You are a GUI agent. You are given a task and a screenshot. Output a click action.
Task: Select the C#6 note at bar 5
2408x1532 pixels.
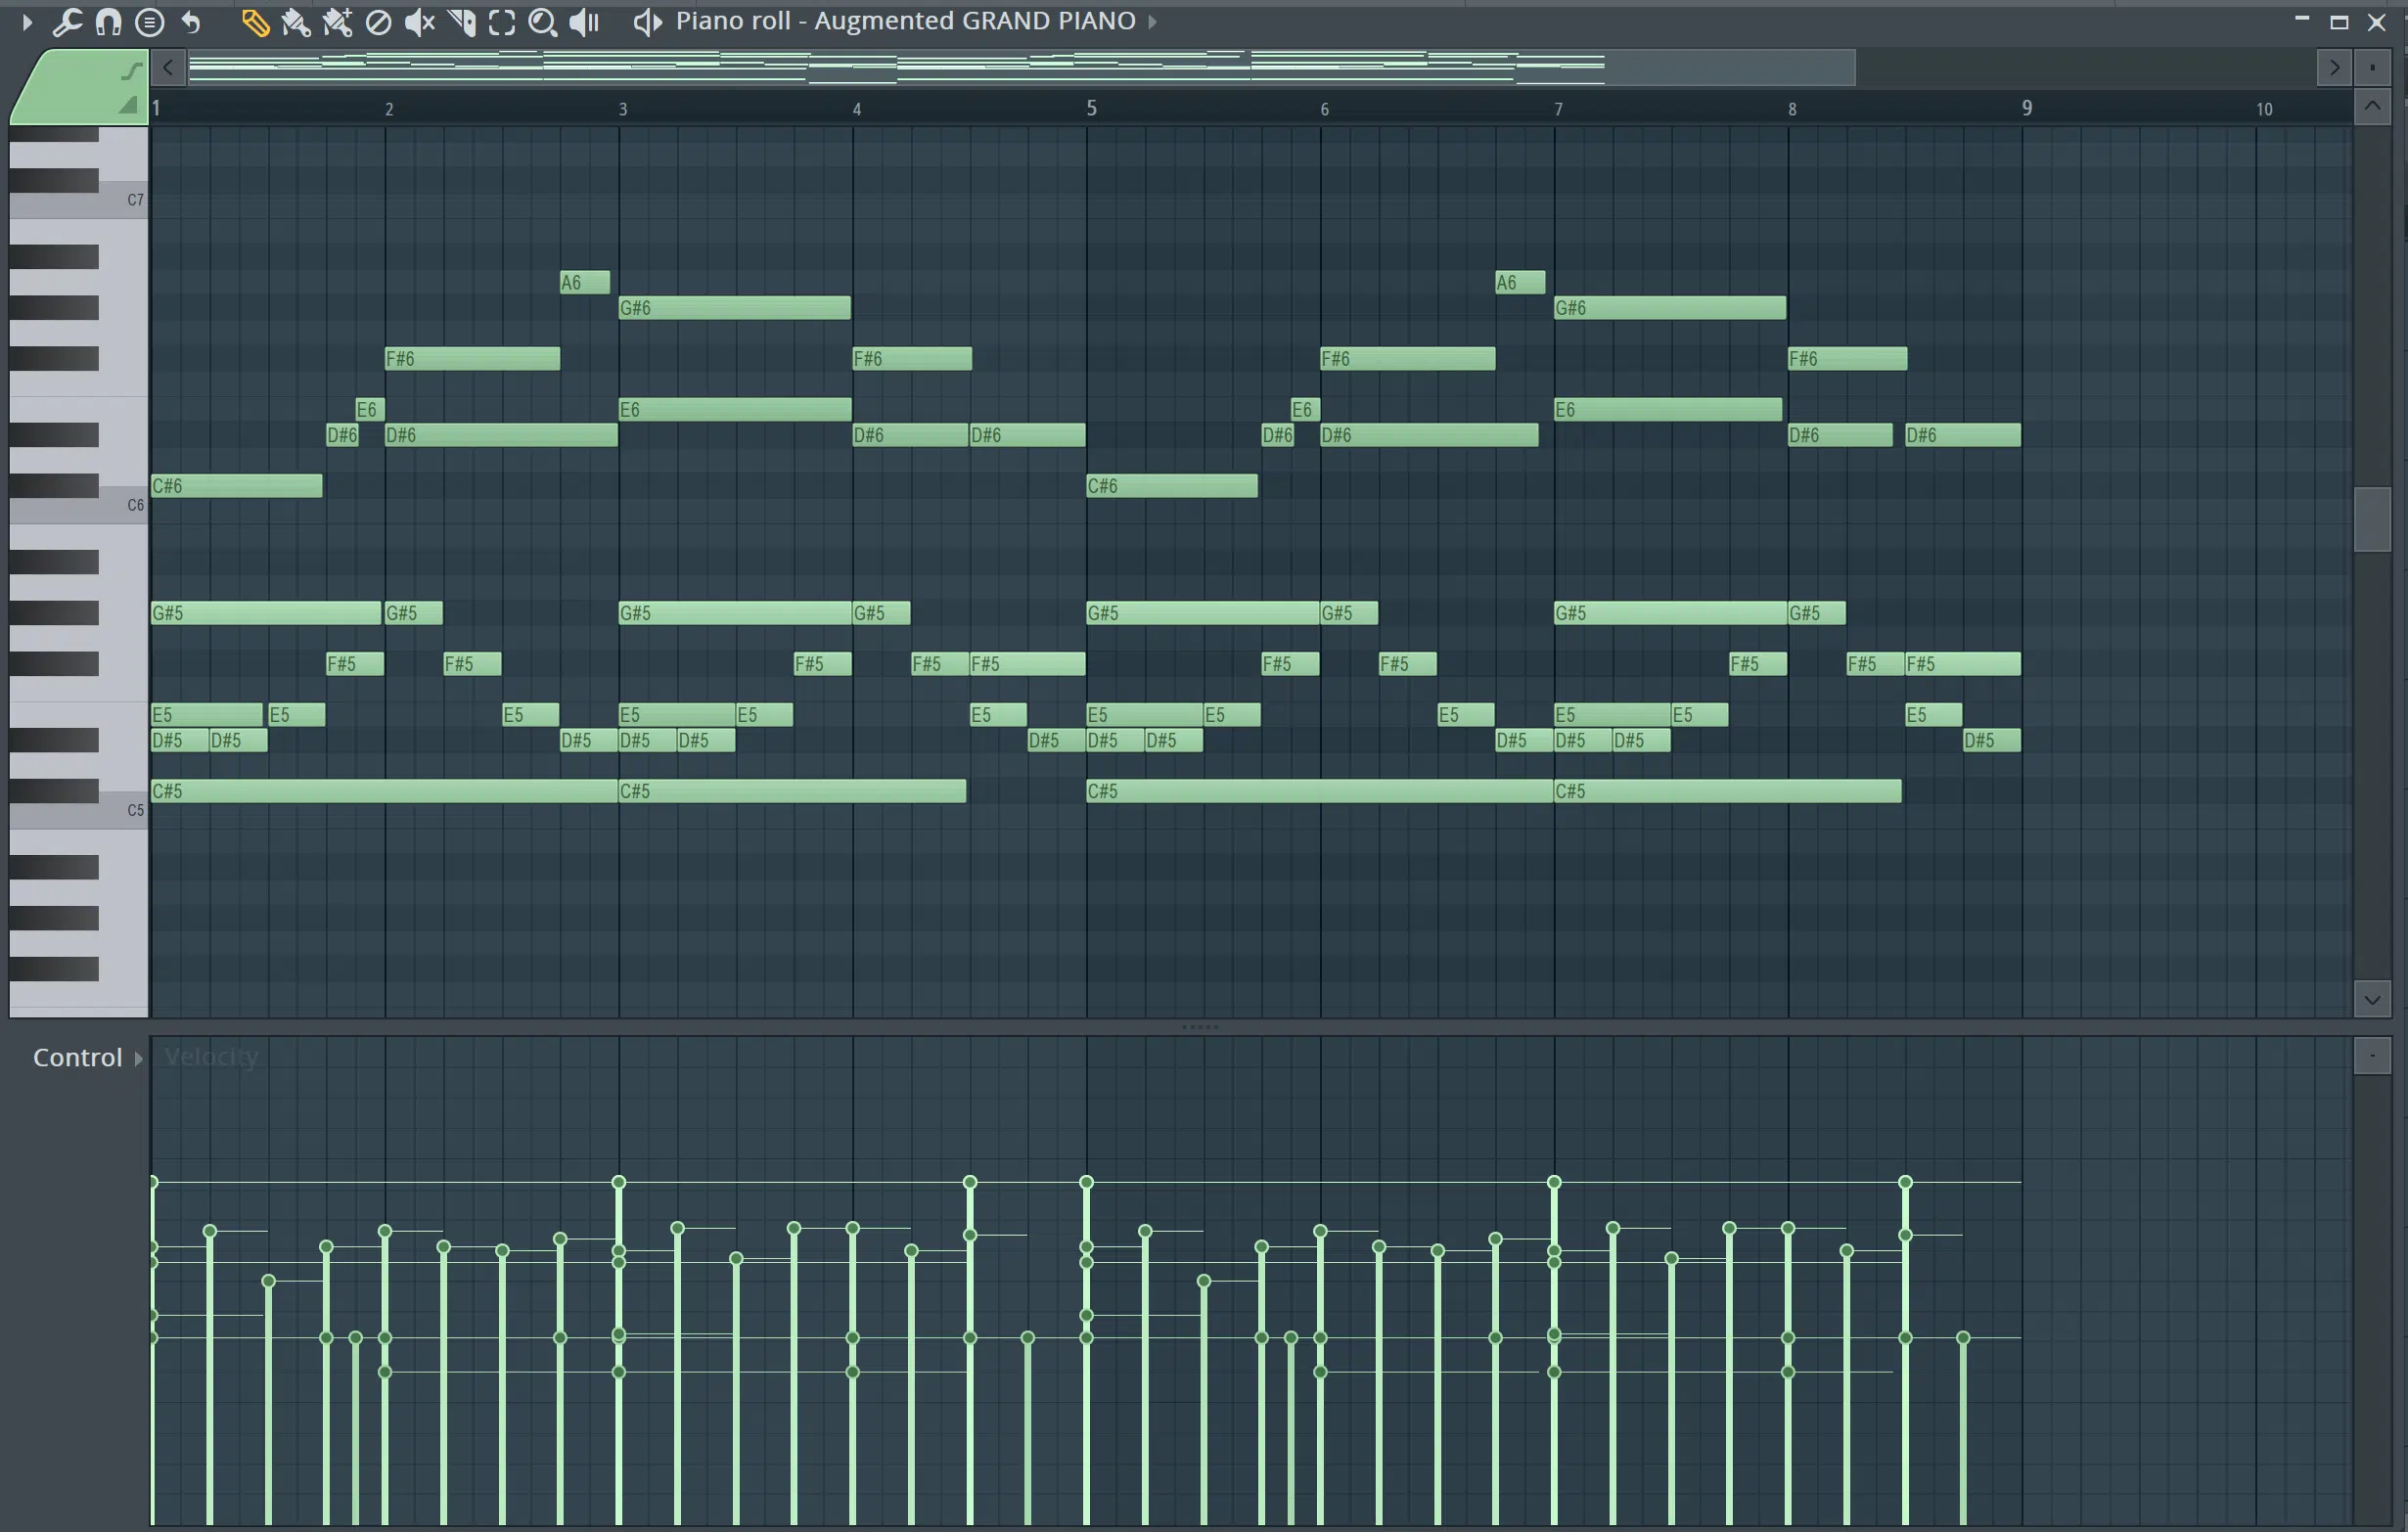(x=1172, y=485)
